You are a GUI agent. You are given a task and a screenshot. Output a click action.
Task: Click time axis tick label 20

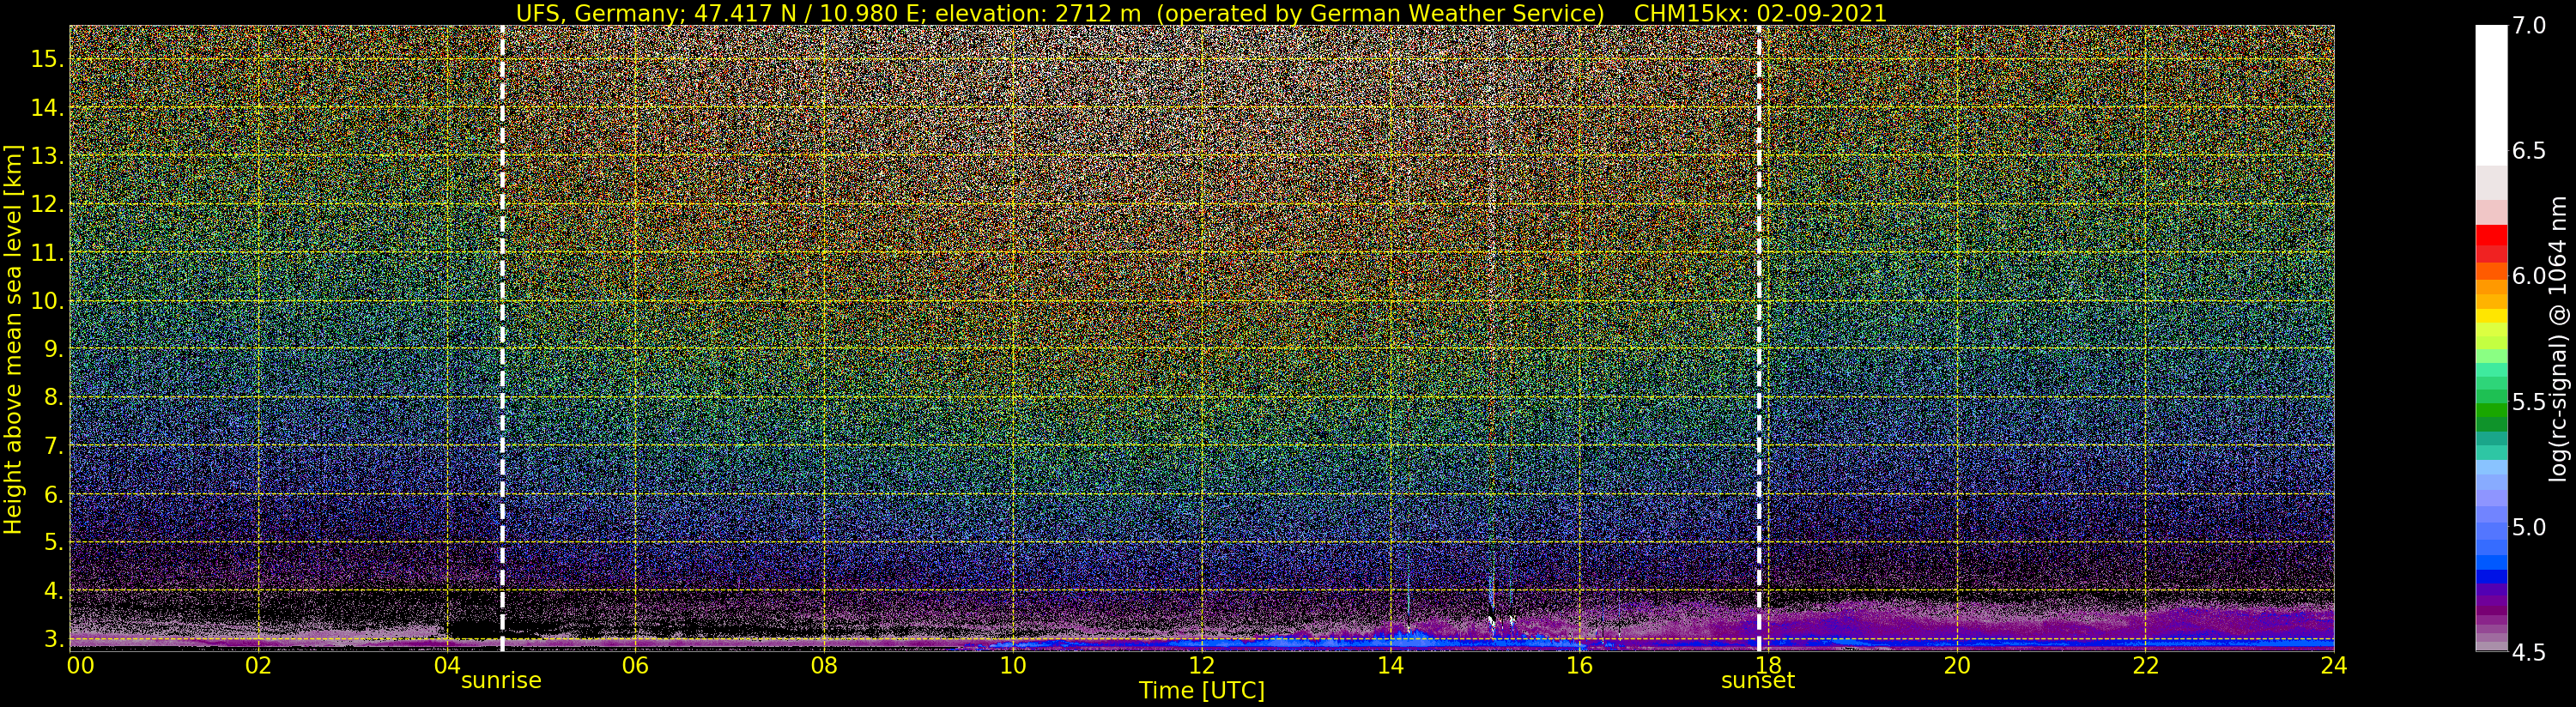coord(1956,665)
